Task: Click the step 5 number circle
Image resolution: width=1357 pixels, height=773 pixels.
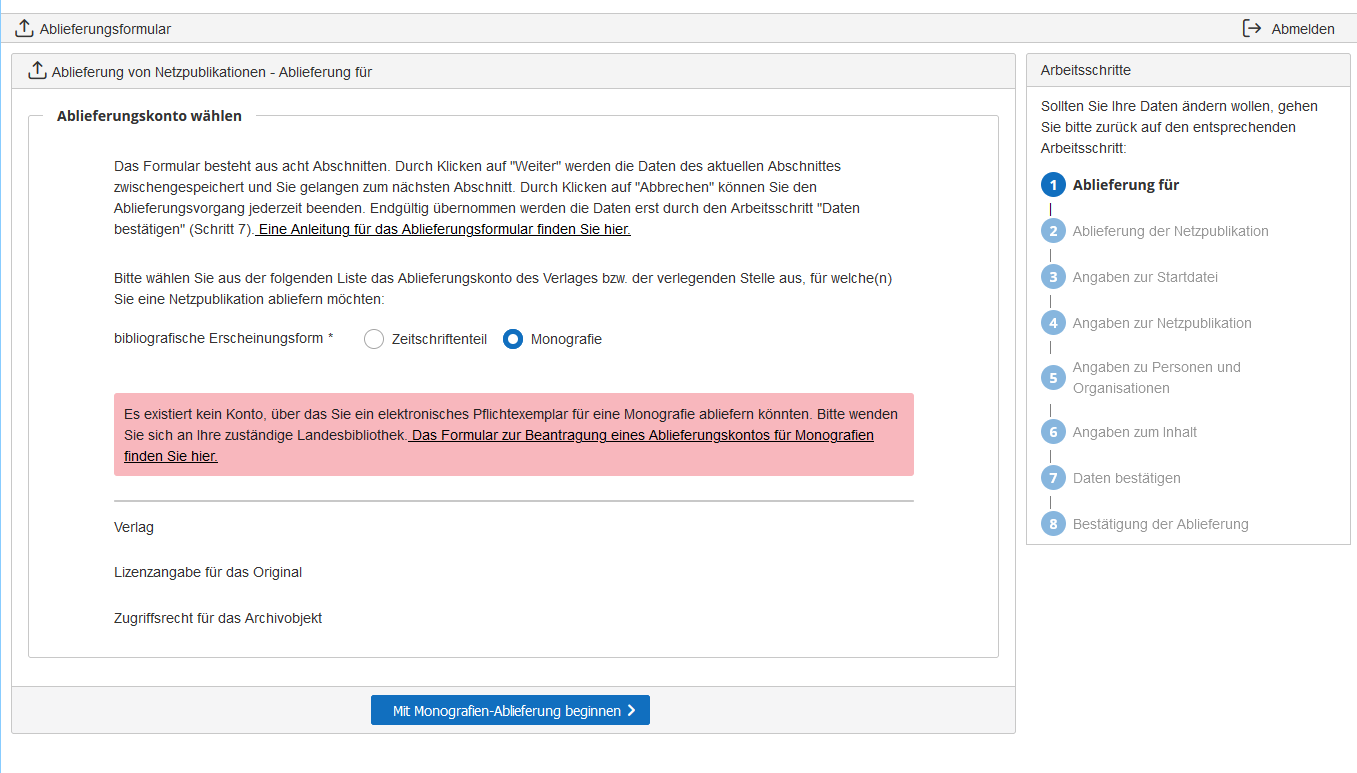Action: click(1053, 378)
